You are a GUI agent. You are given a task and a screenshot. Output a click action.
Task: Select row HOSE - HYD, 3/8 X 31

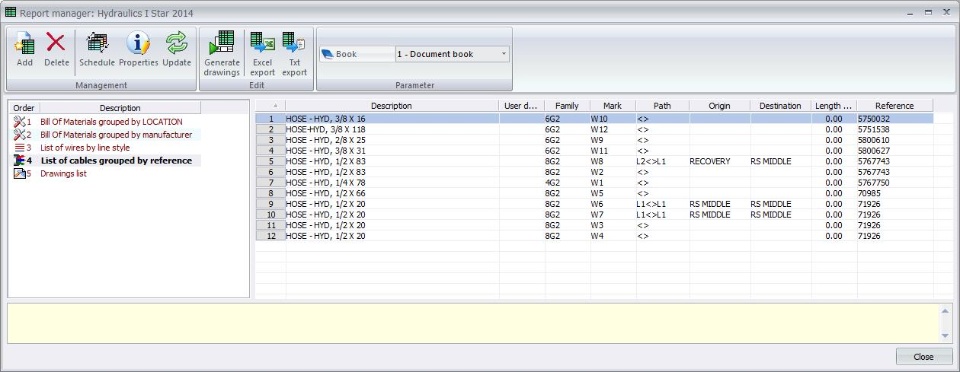click(x=594, y=151)
